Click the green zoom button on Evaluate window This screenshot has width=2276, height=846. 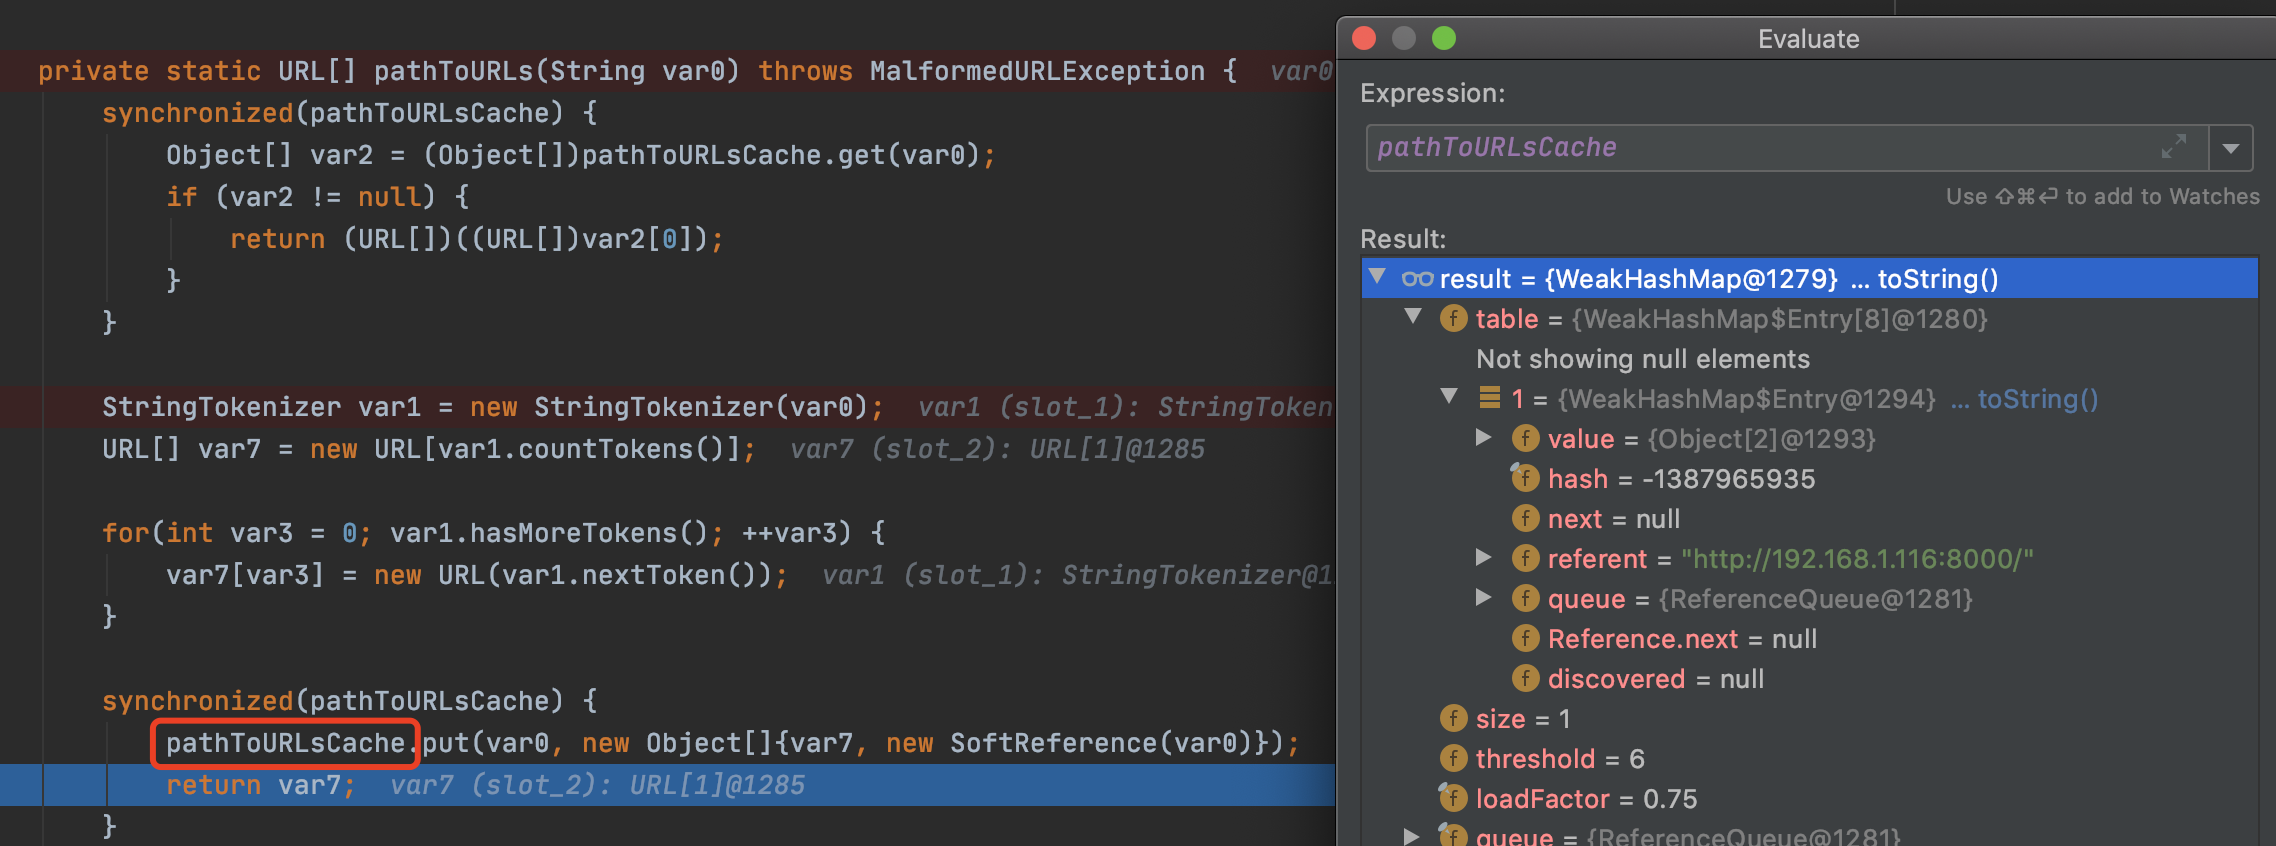1443,38
